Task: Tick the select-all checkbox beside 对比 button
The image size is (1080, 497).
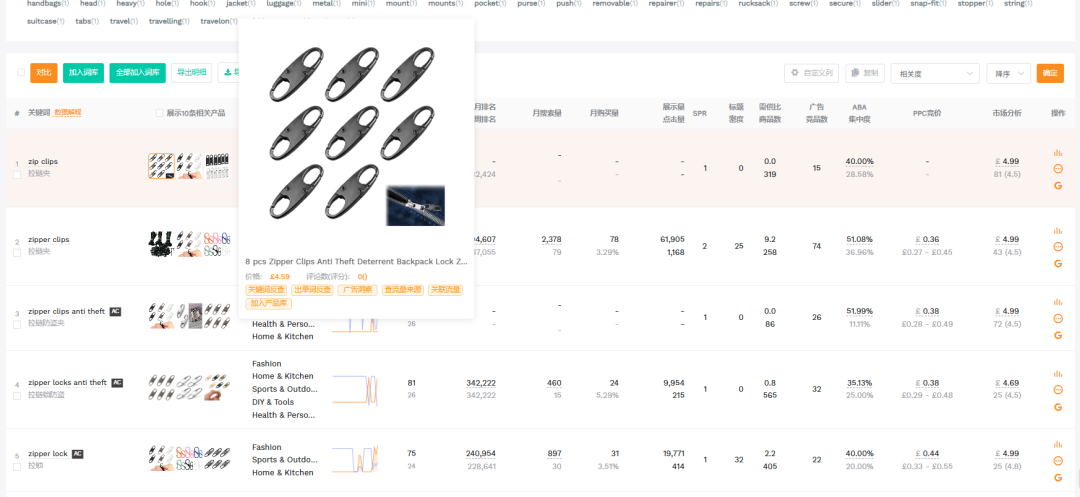Action: pyautogui.click(x=21, y=72)
